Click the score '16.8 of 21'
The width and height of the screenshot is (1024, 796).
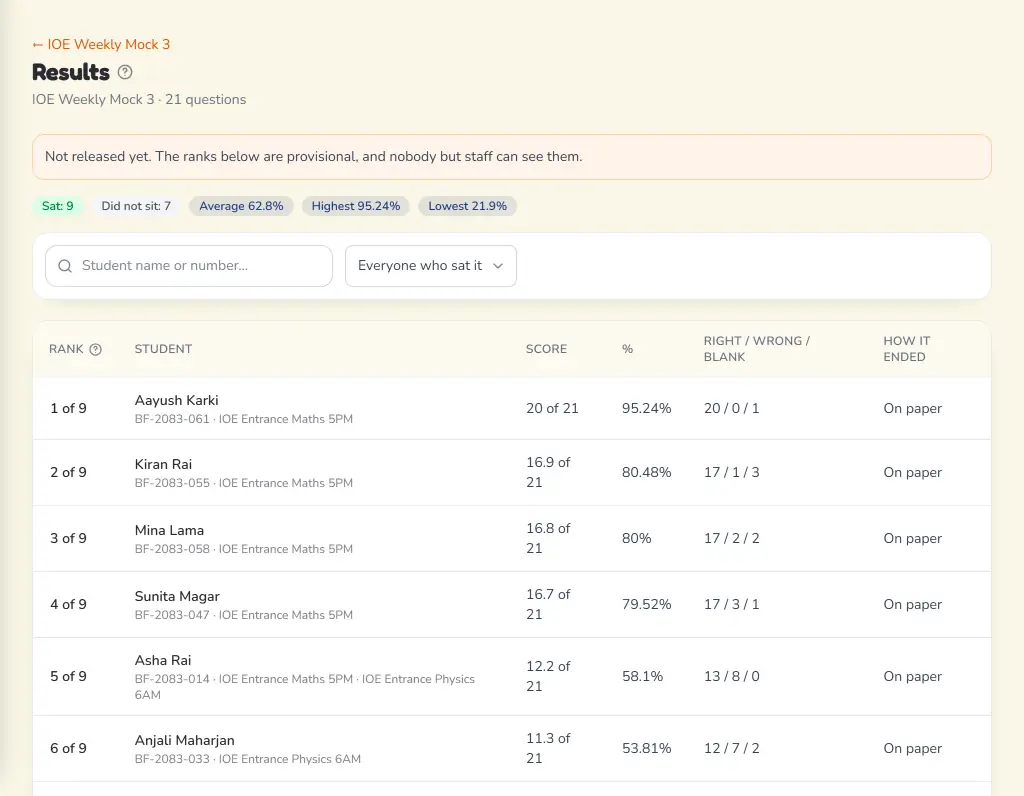[x=548, y=538]
